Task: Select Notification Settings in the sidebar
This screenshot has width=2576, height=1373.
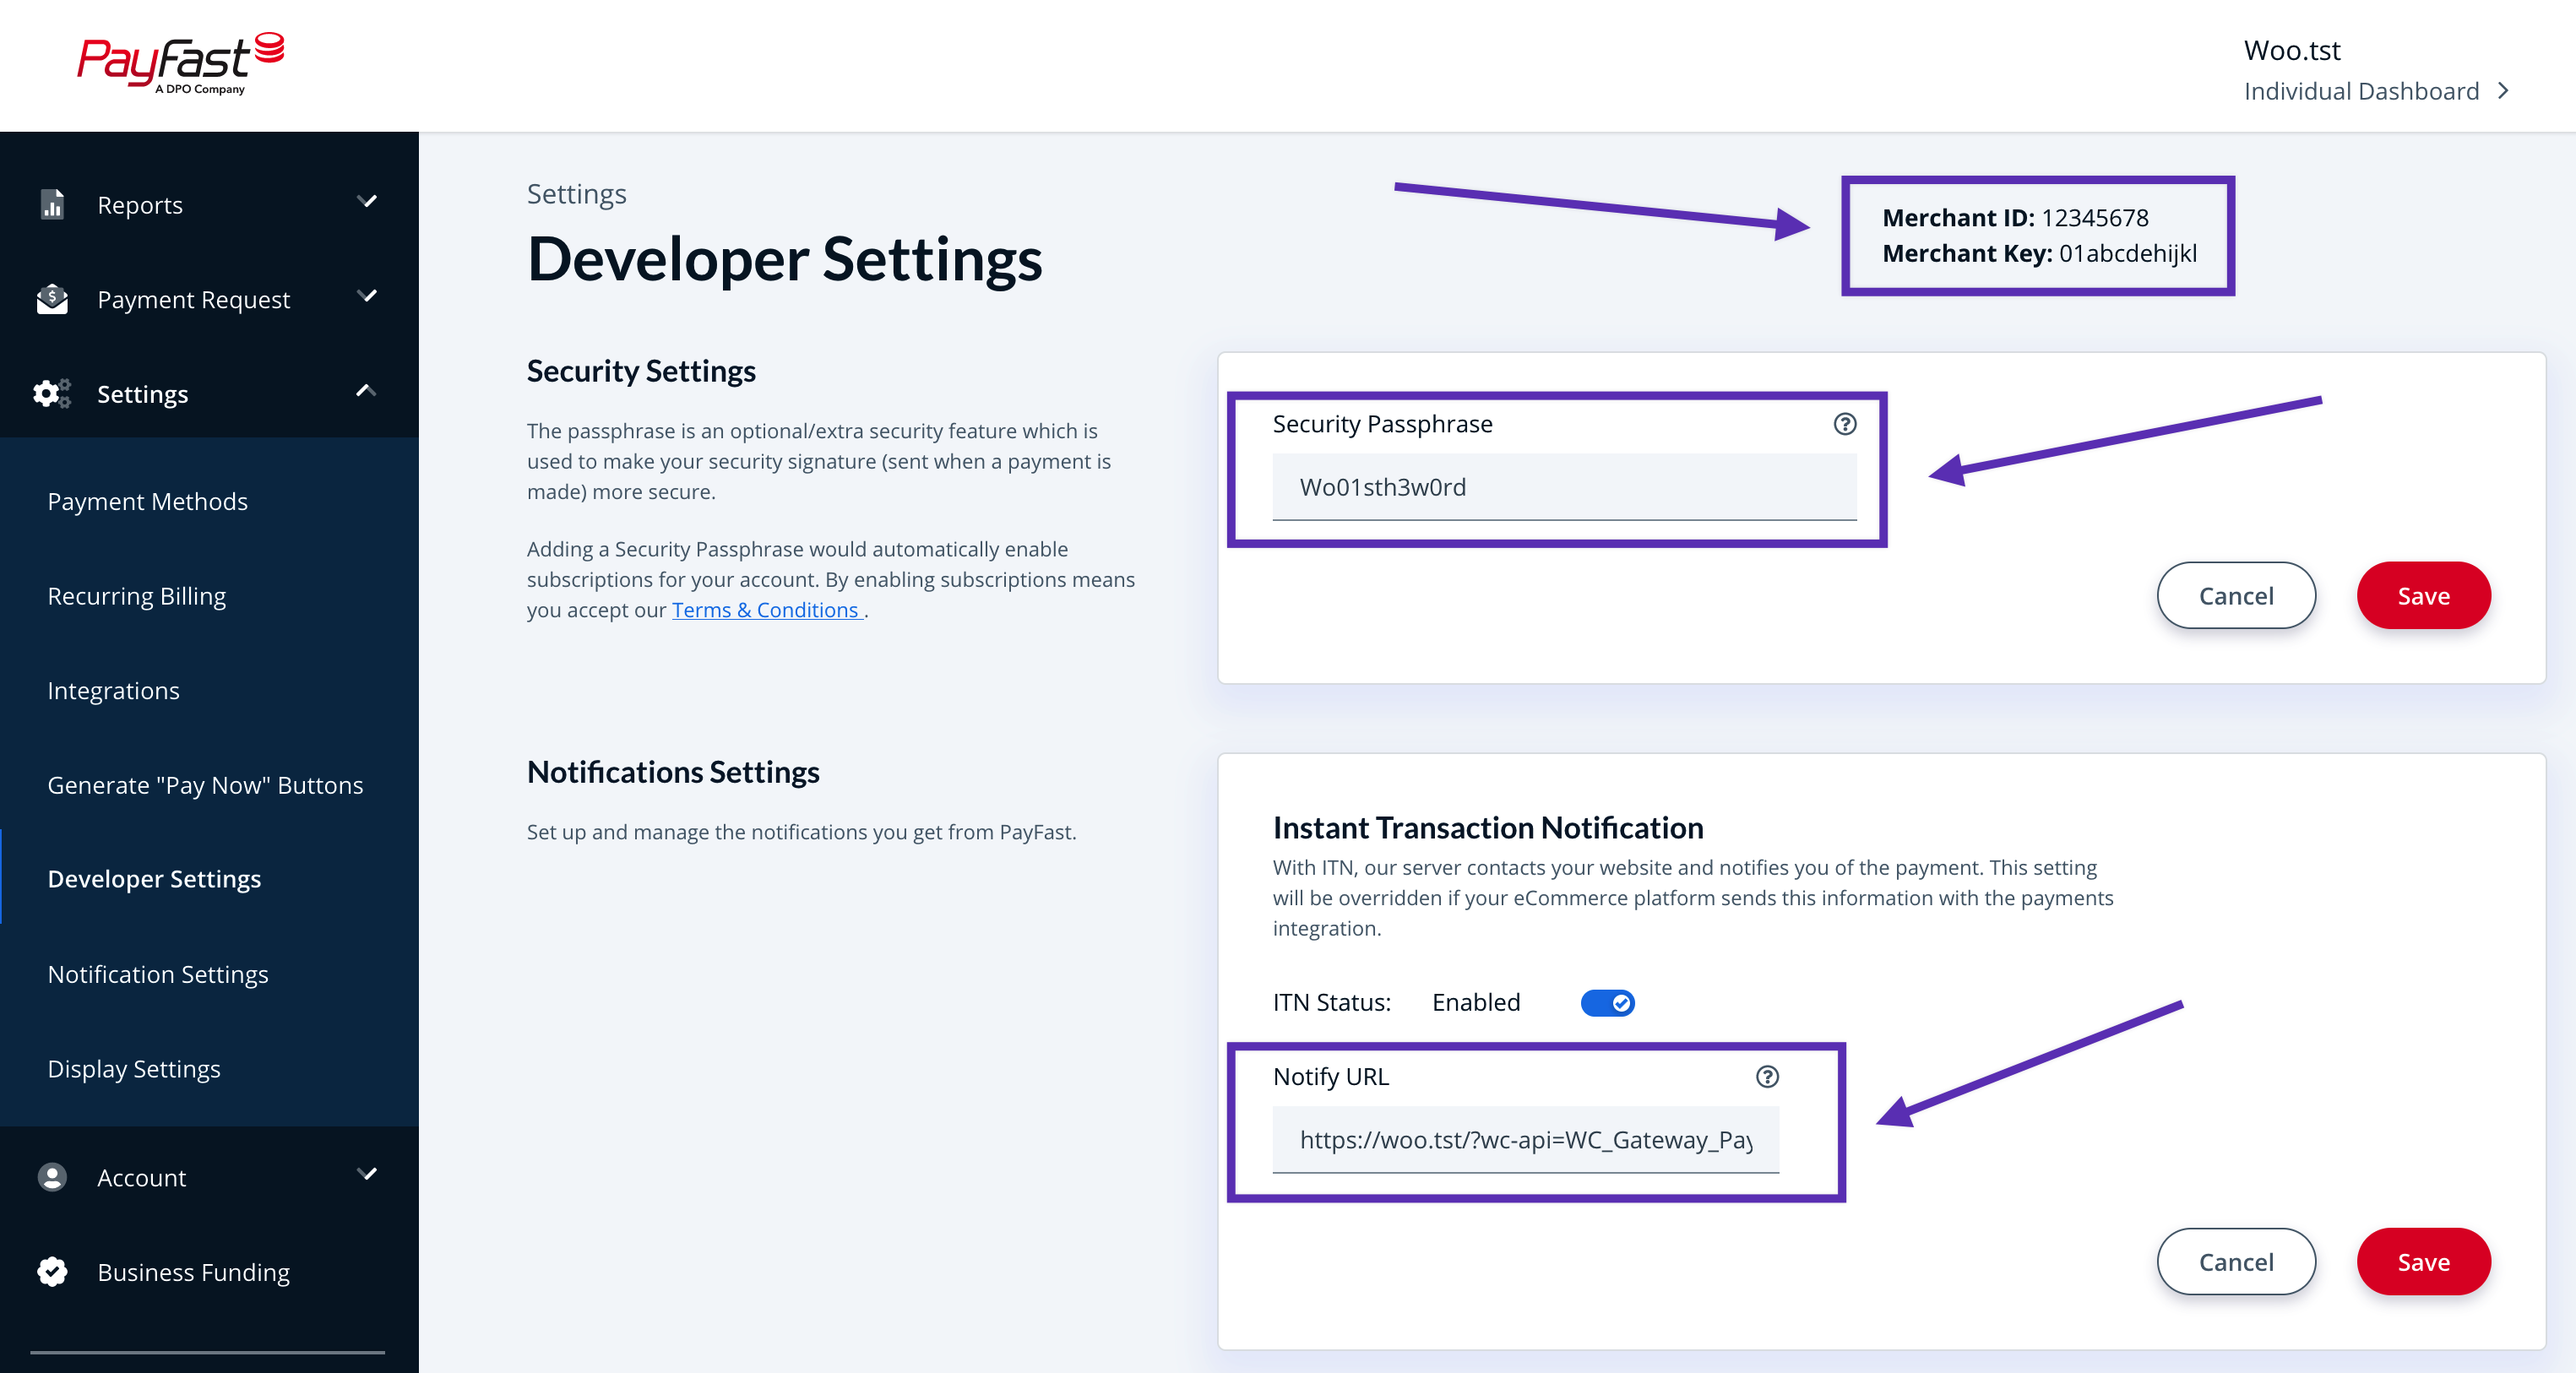Action: coord(158,974)
